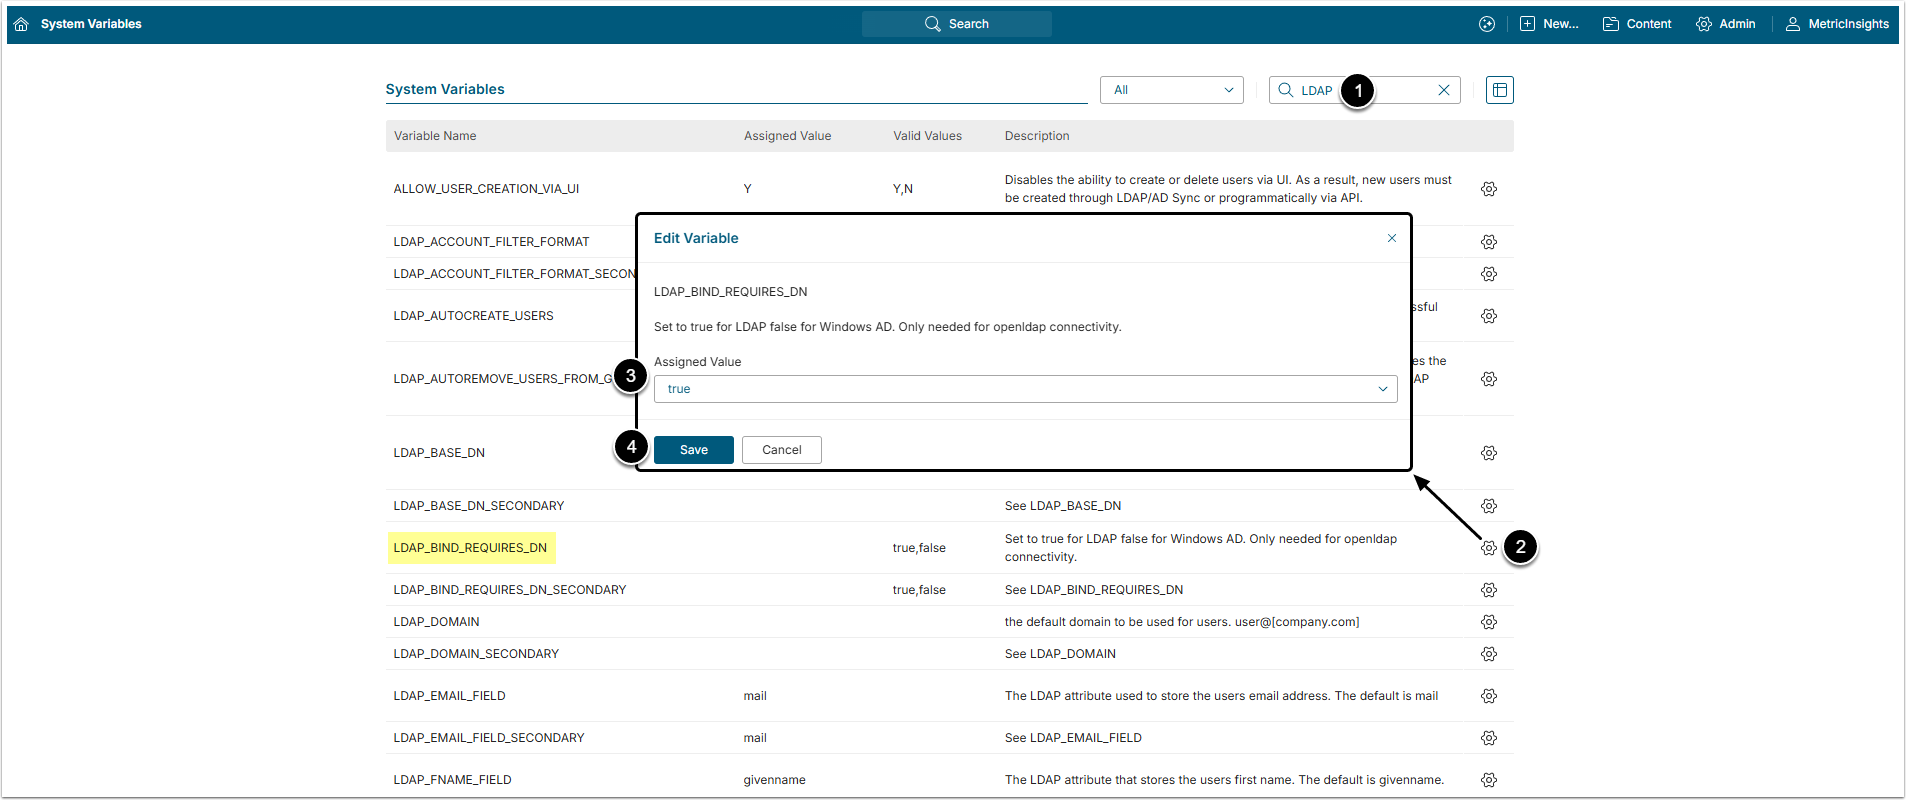Edit LDAP_FNAME_FIELD using its gear icon
The image size is (1906, 800).
[1488, 780]
